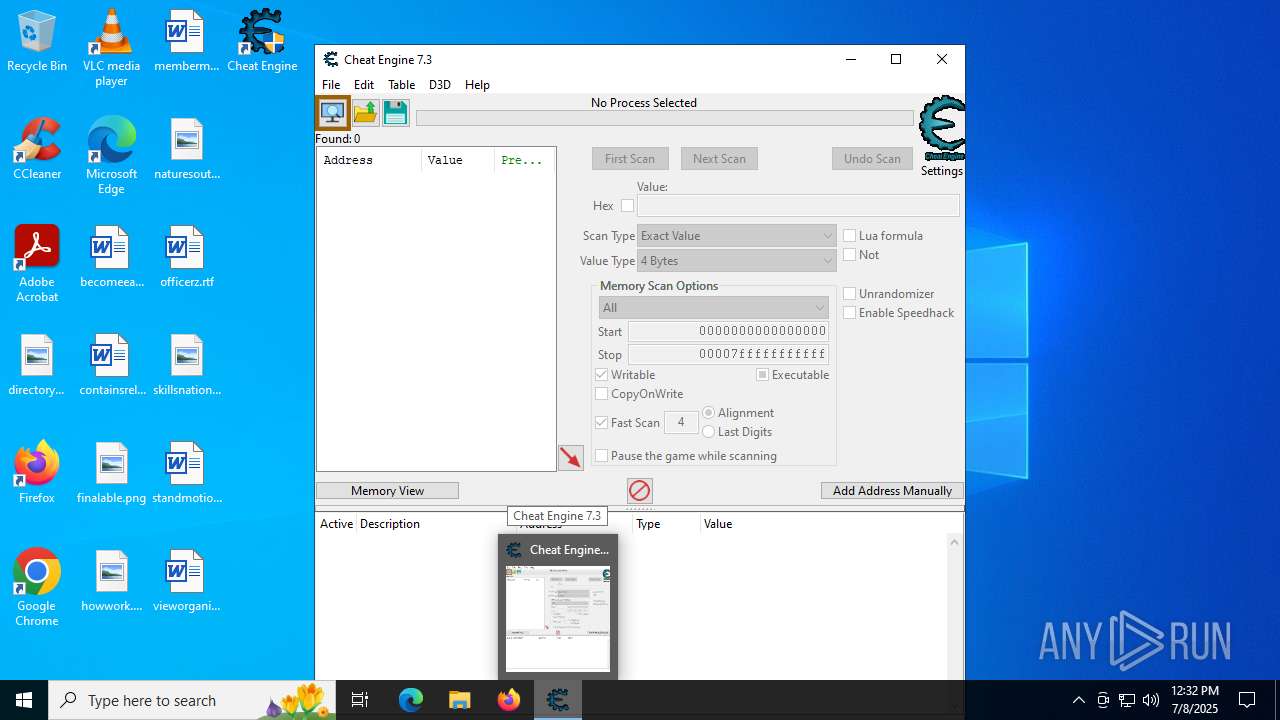Image resolution: width=1280 pixels, height=720 pixels.
Task: Open the process list (select process icon)
Action: (x=333, y=112)
